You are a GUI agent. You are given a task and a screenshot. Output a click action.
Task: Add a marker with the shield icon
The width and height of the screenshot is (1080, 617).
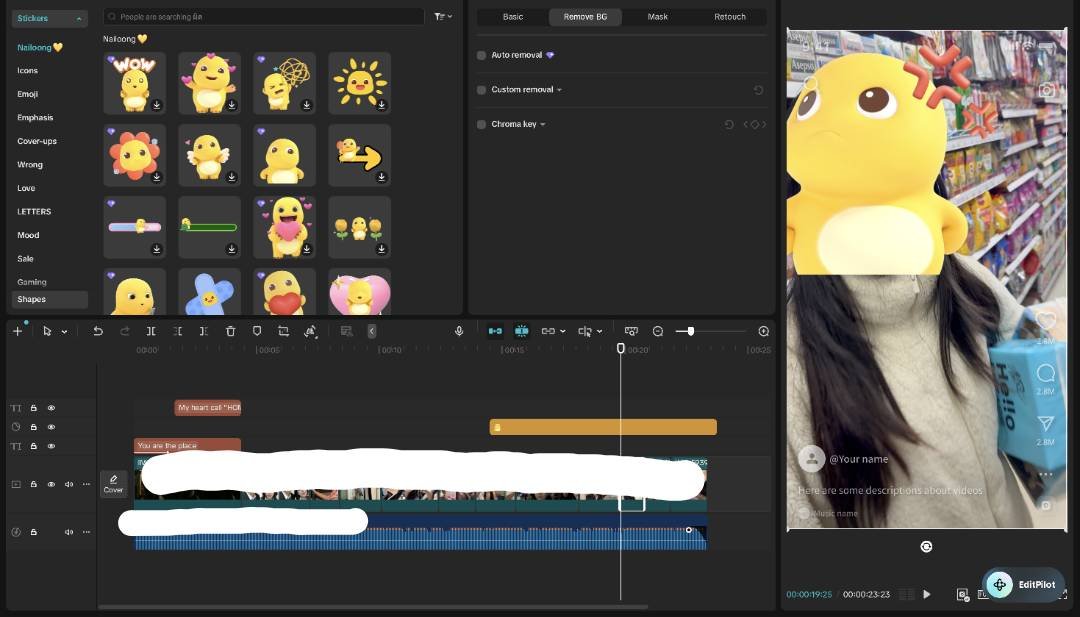click(257, 331)
